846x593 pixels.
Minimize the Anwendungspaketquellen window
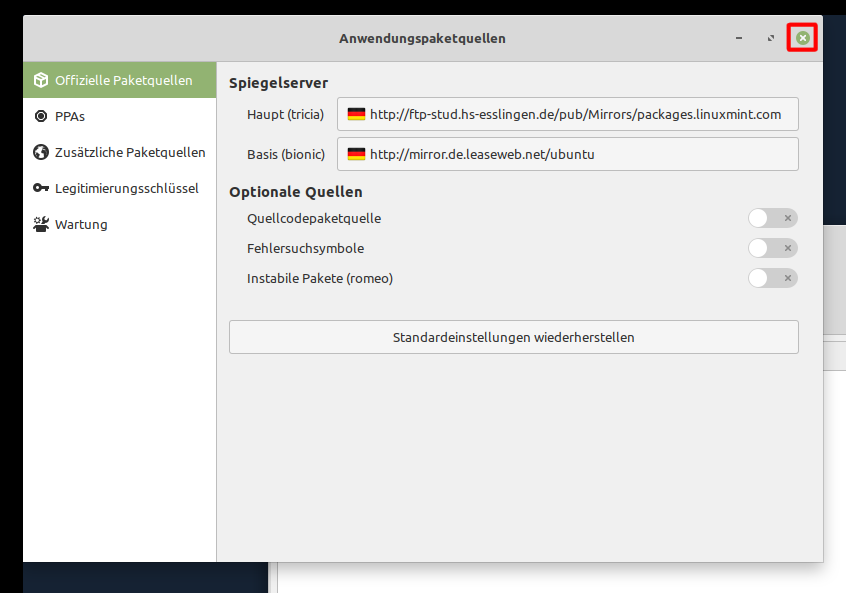pos(738,38)
